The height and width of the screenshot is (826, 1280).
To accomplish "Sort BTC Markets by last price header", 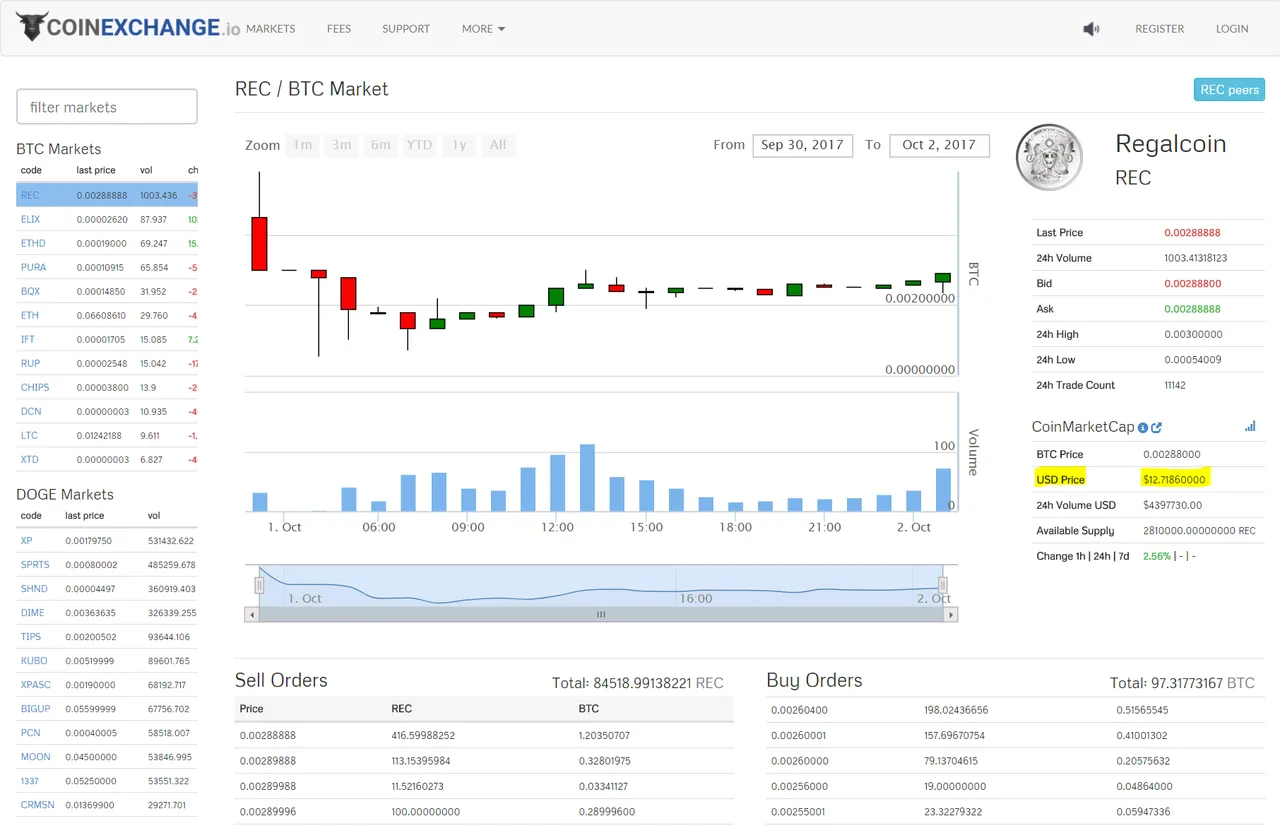I will coord(96,170).
